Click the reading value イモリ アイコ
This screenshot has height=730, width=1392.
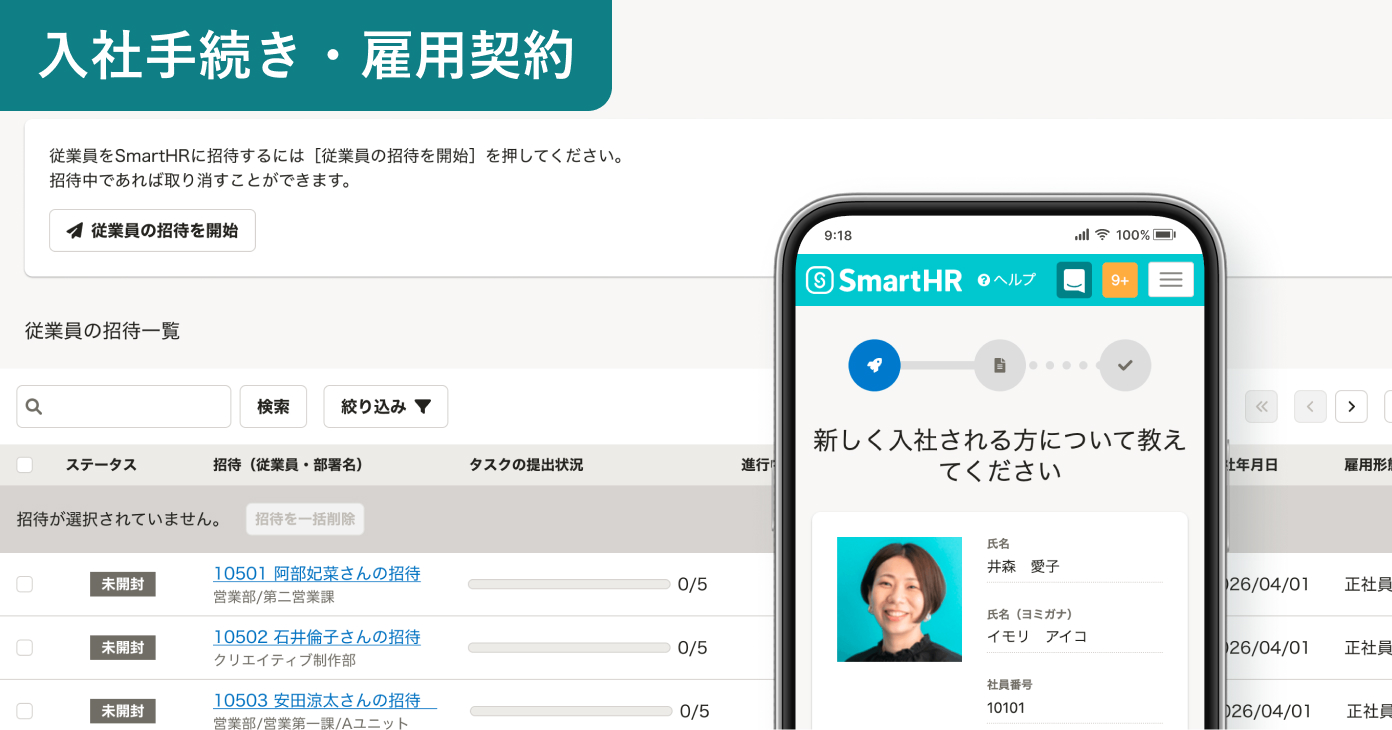click(1037, 636)
